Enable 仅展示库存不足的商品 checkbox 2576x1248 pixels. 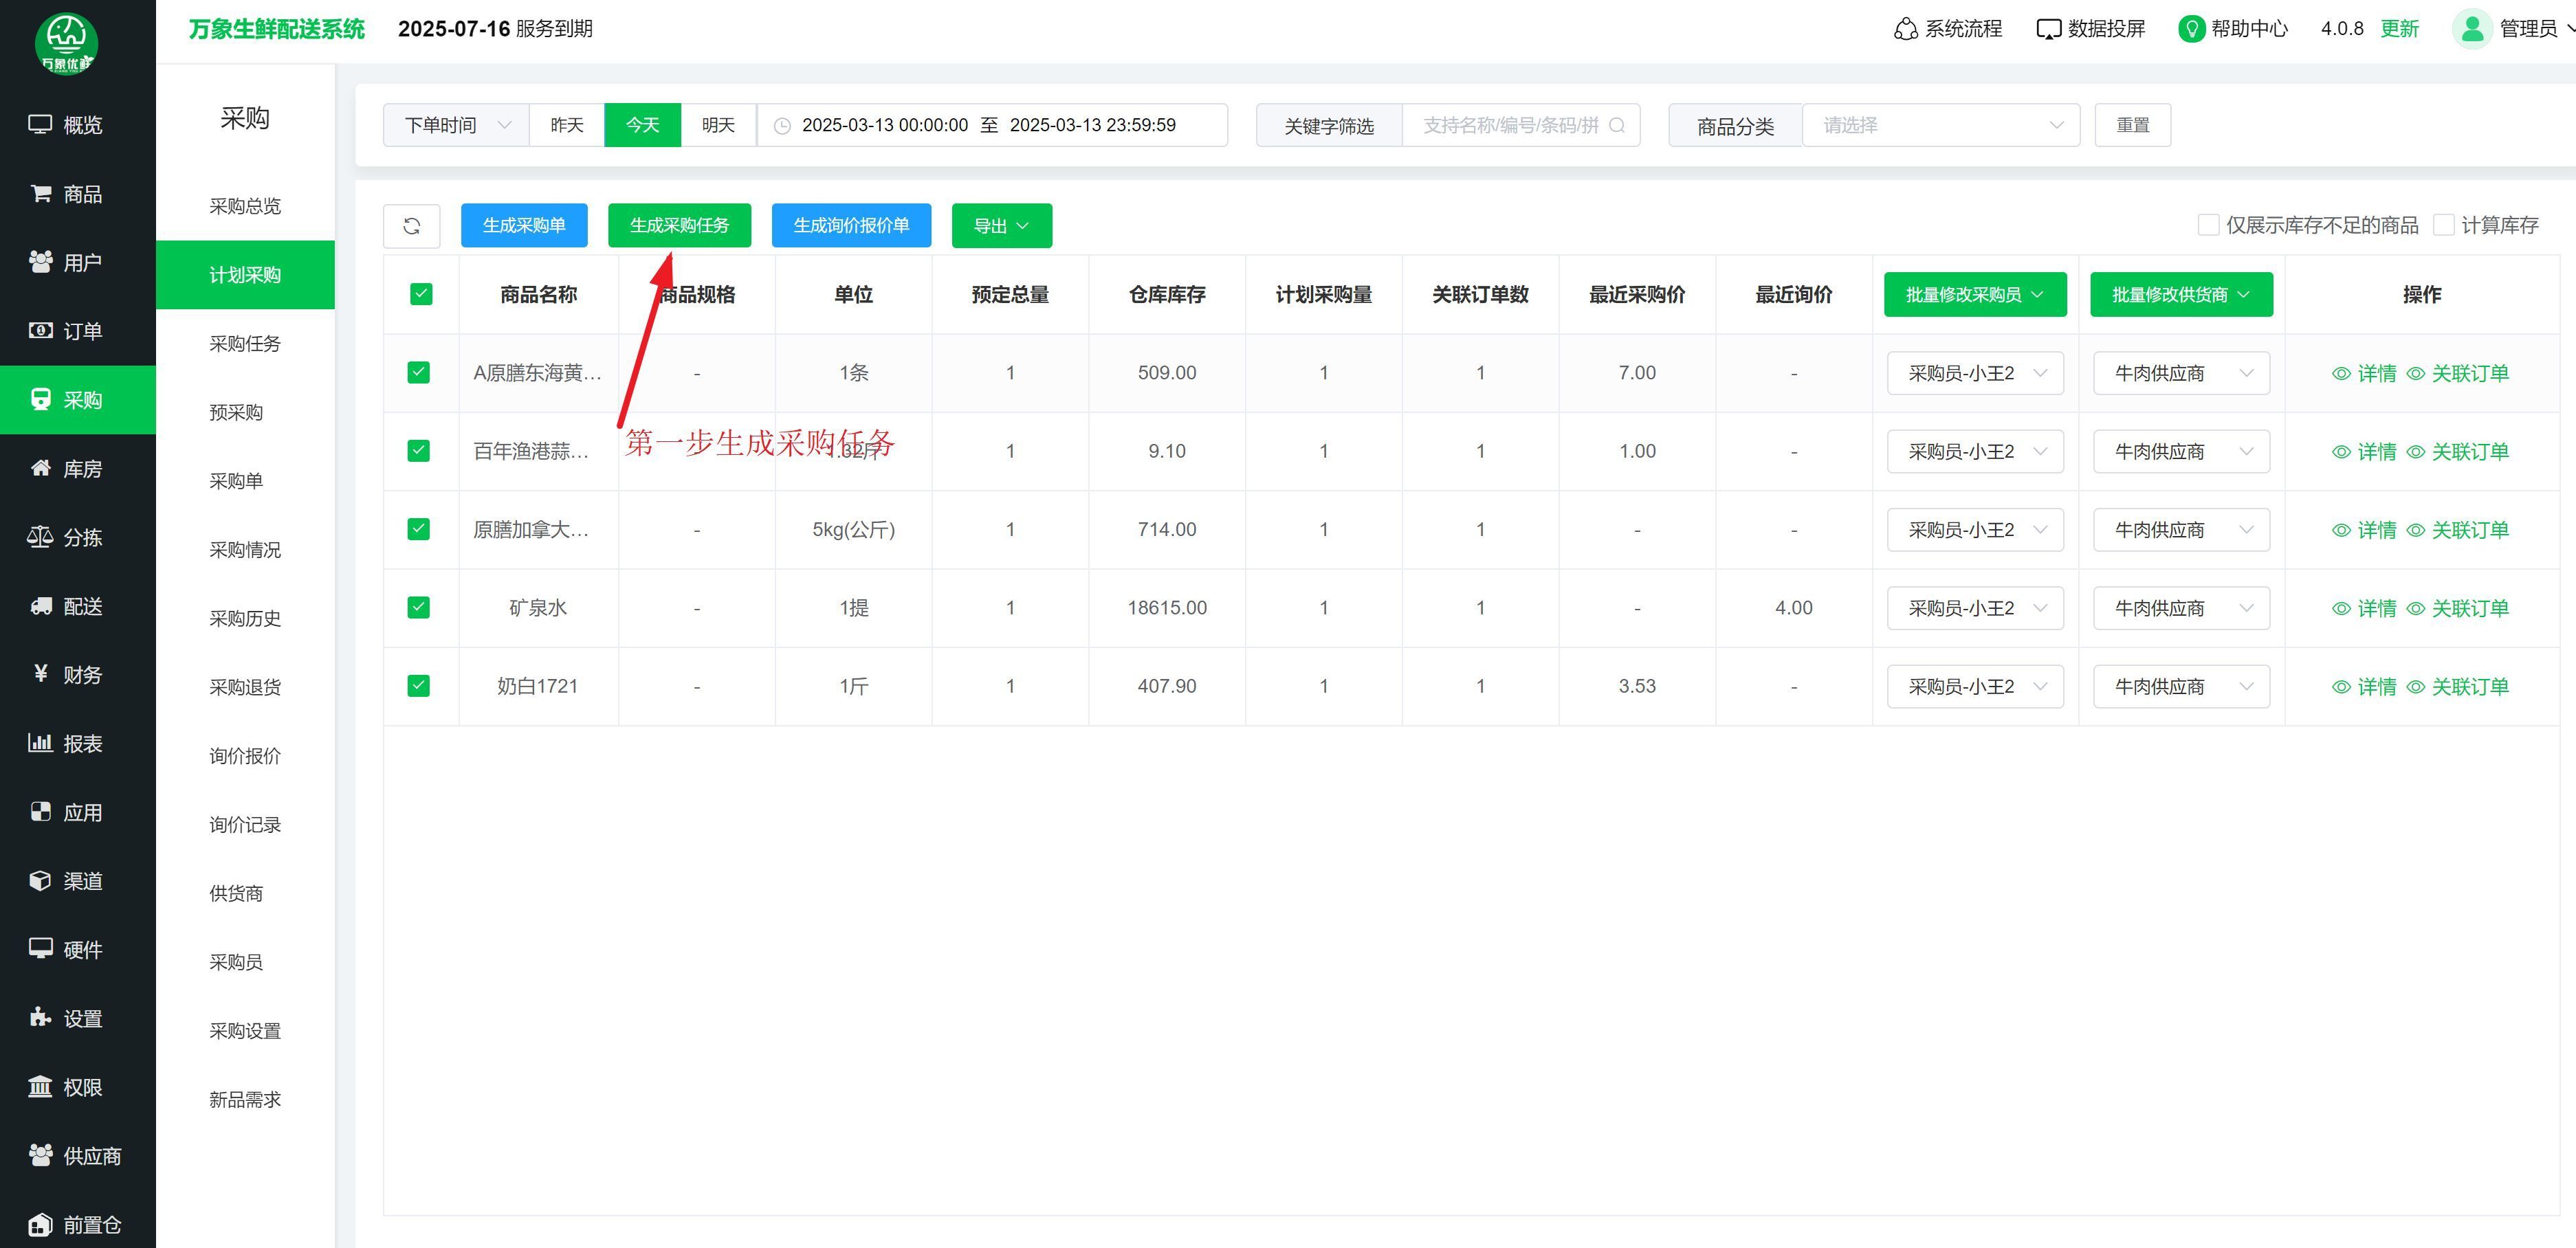coord(2208,225)
